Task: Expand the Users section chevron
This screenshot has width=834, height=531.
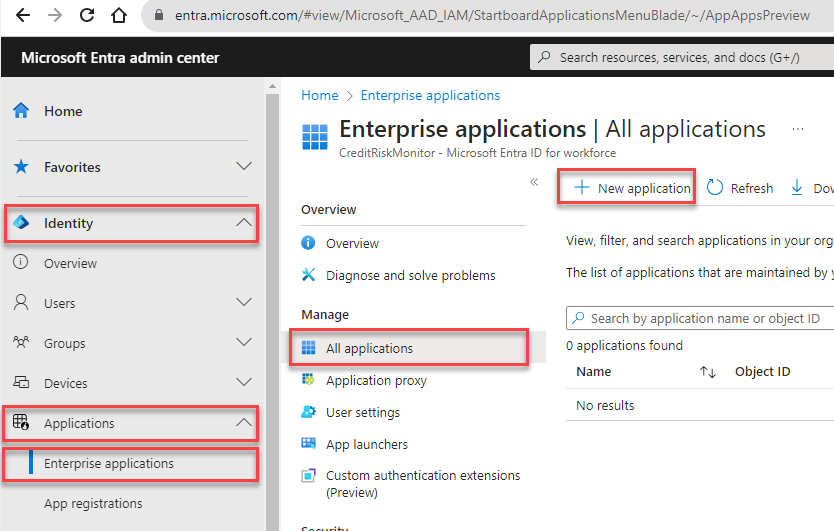Action: [x=244, y=302]
